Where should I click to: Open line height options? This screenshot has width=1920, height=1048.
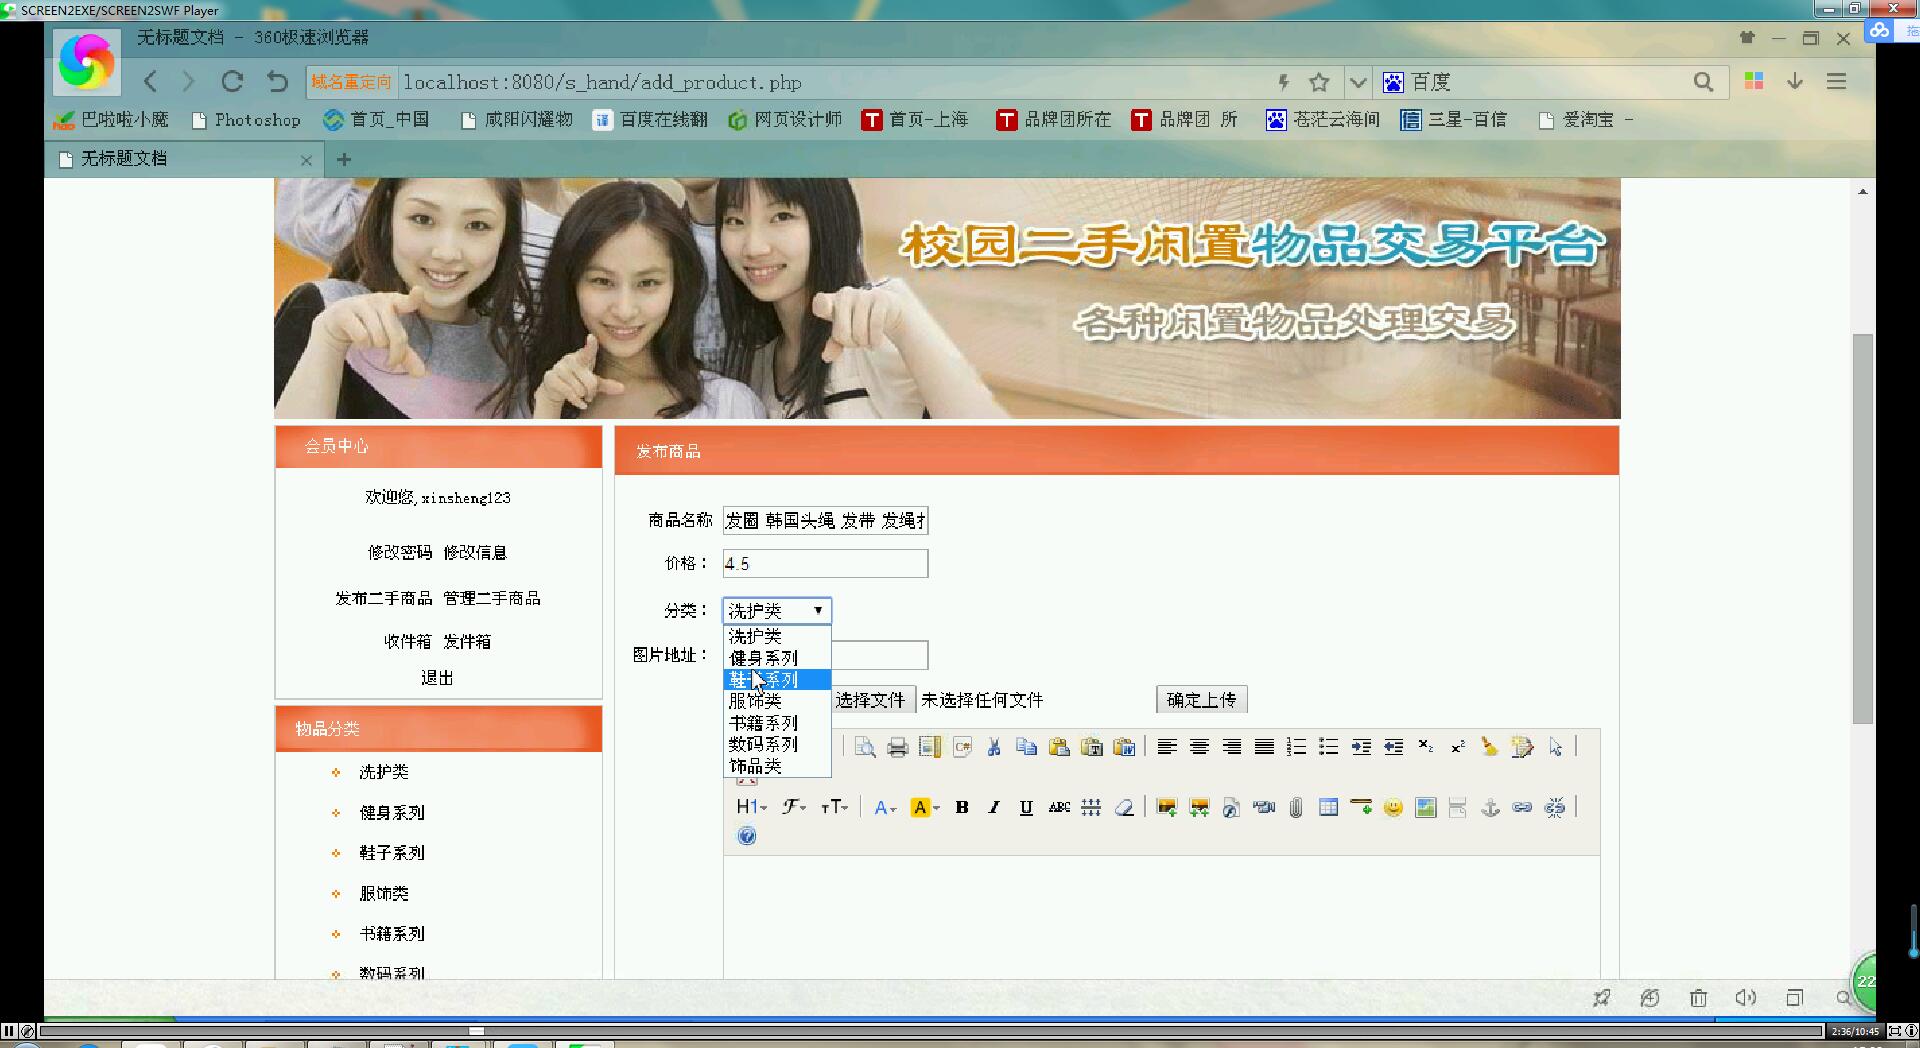click(x=1092, y=808)
